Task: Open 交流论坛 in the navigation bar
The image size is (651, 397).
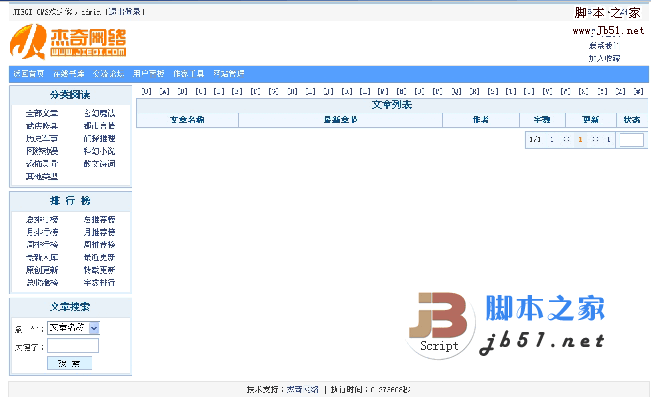Action: pyautogui.click(x=108, y=74)
